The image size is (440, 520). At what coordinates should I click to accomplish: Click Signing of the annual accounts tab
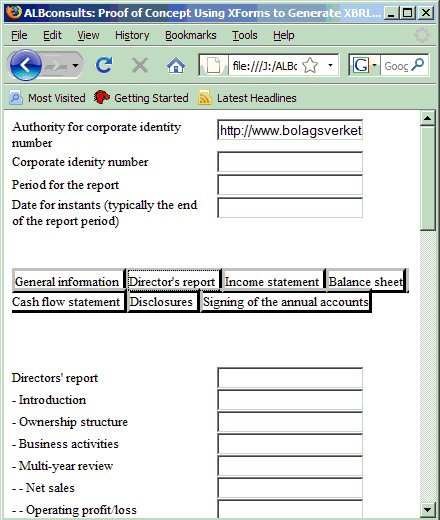[x=286, y=302]
